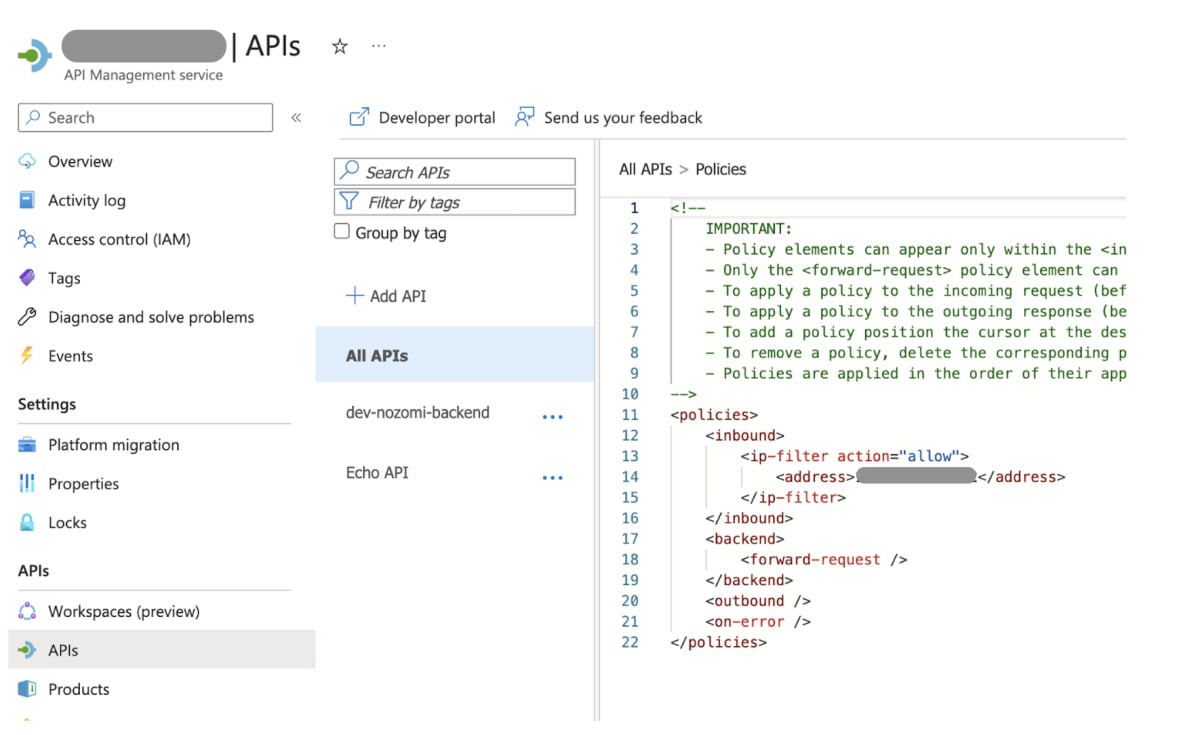This screenshot has width=1200, height=735.
Task: Toggle the Group by tag checkbox
Action: pyautogui.click(x=342, y=232)
